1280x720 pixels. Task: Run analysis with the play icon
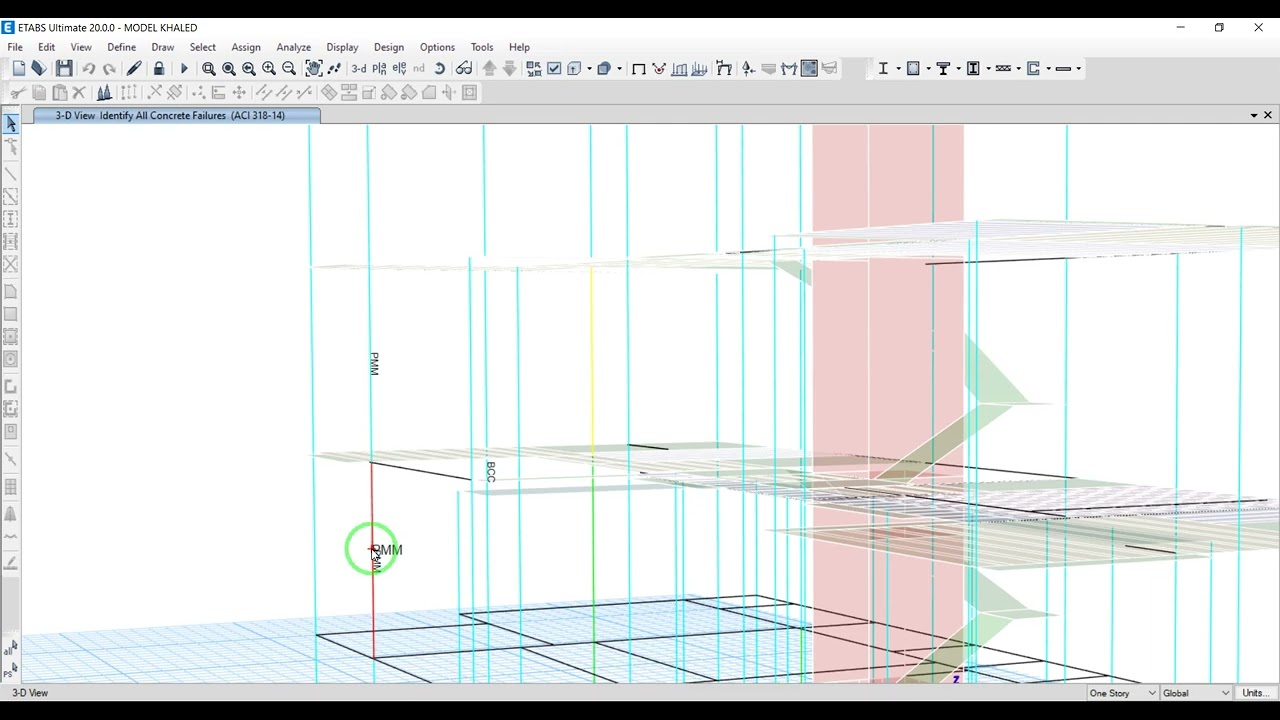pos(184,68)
